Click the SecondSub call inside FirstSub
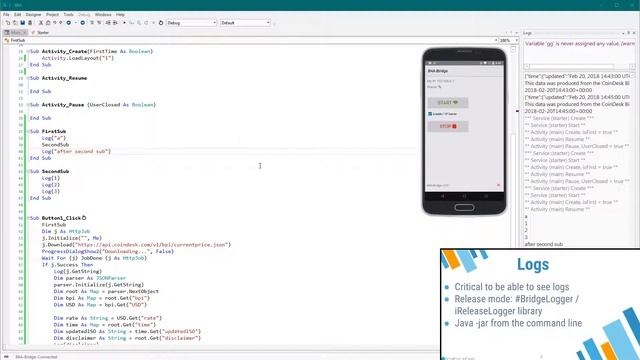The height and width of the screenshot is (360, 640). (55, 145)
